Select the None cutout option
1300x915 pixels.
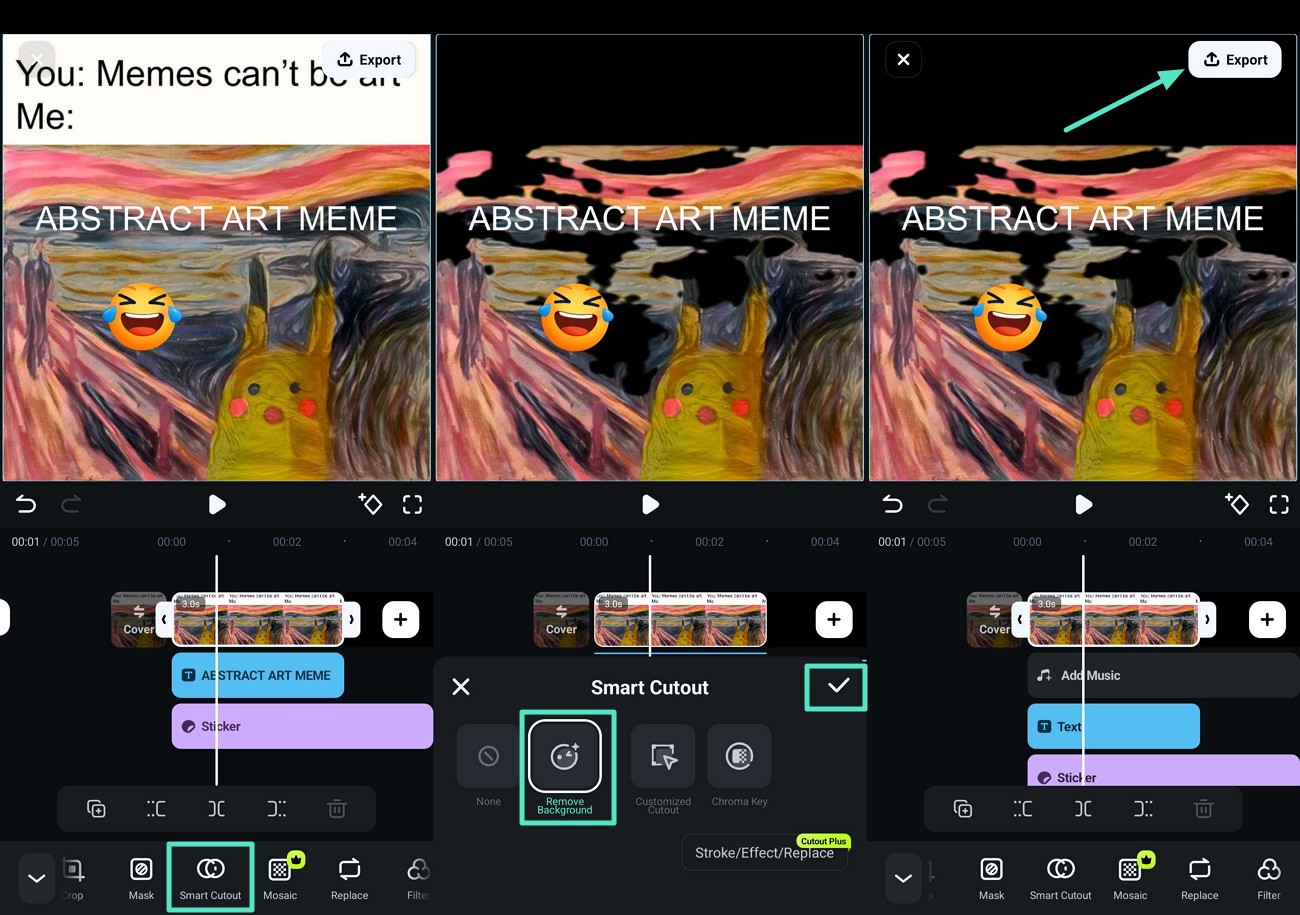(x=488, y=768)
